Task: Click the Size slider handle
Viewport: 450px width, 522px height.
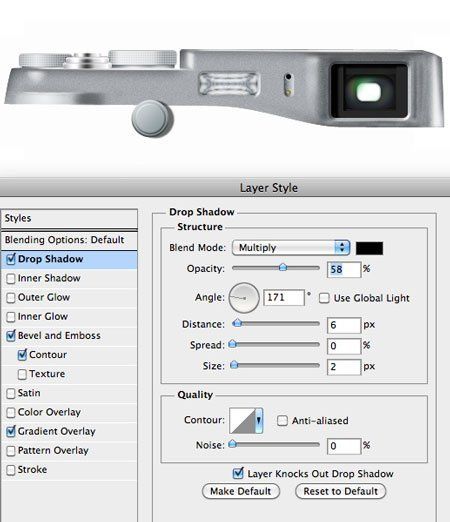Action: click(234, 365)
